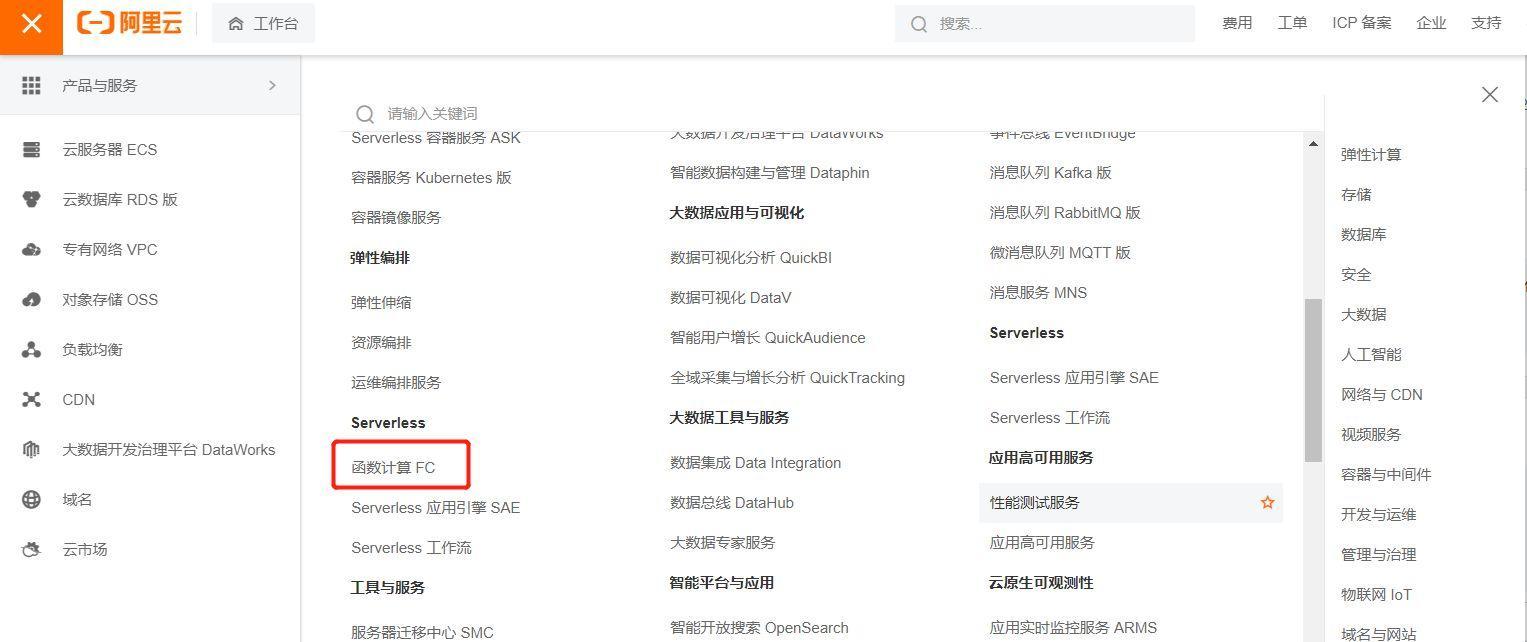
Task: Open 全域采集与增长分析 QuickTracking
Action: (x=788, y=378)
